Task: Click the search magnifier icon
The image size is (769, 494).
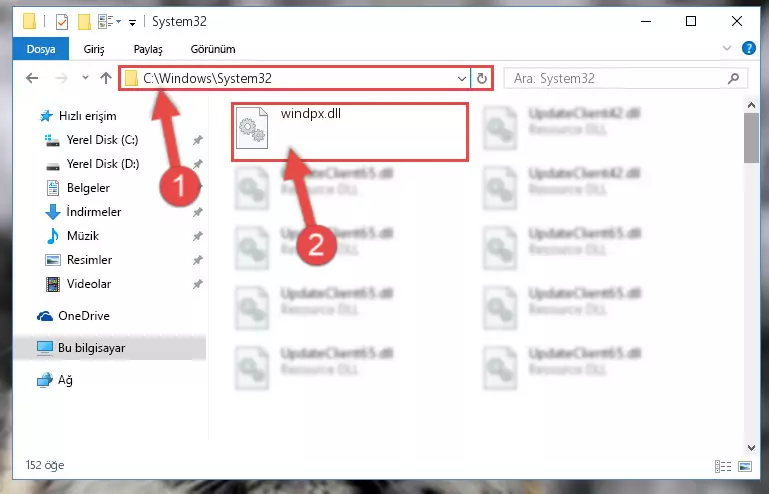Action: pyautogui.click(x=733, y=78)
